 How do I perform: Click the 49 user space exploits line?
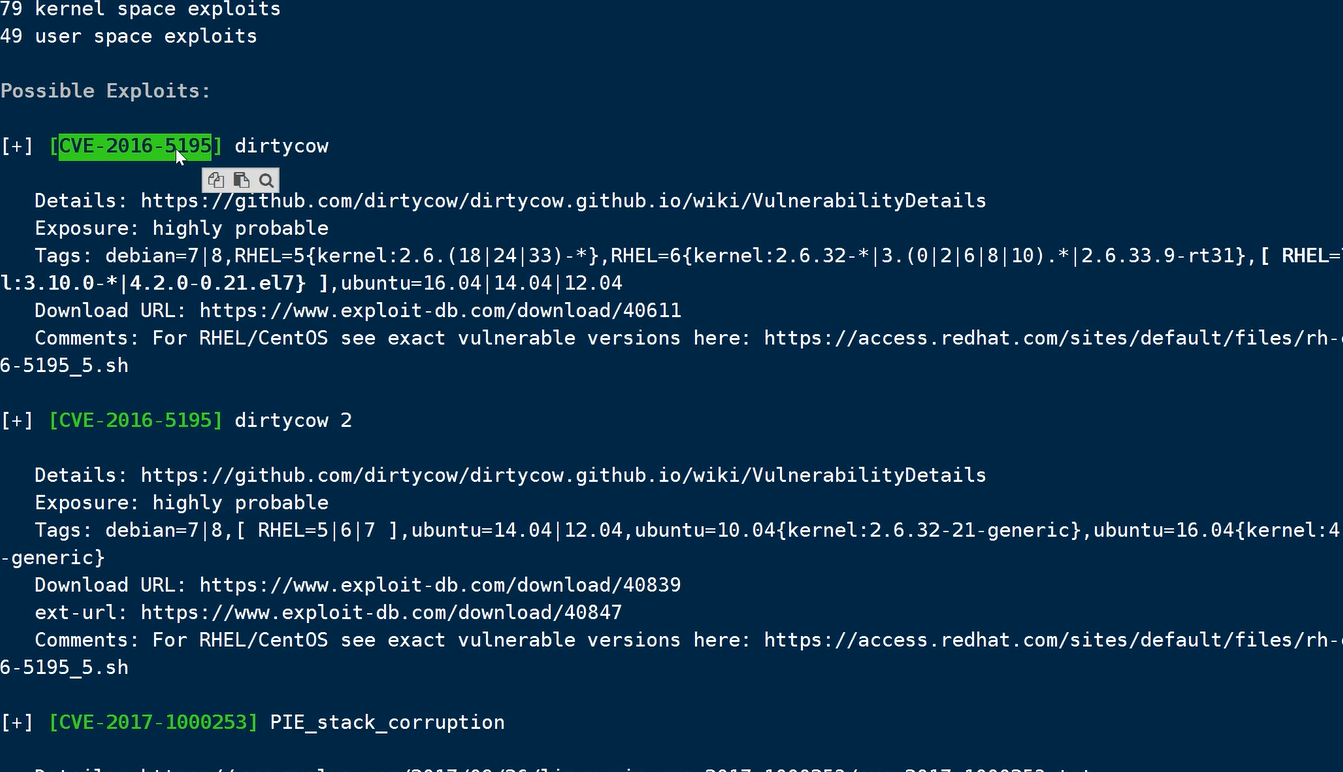[129, 35]
